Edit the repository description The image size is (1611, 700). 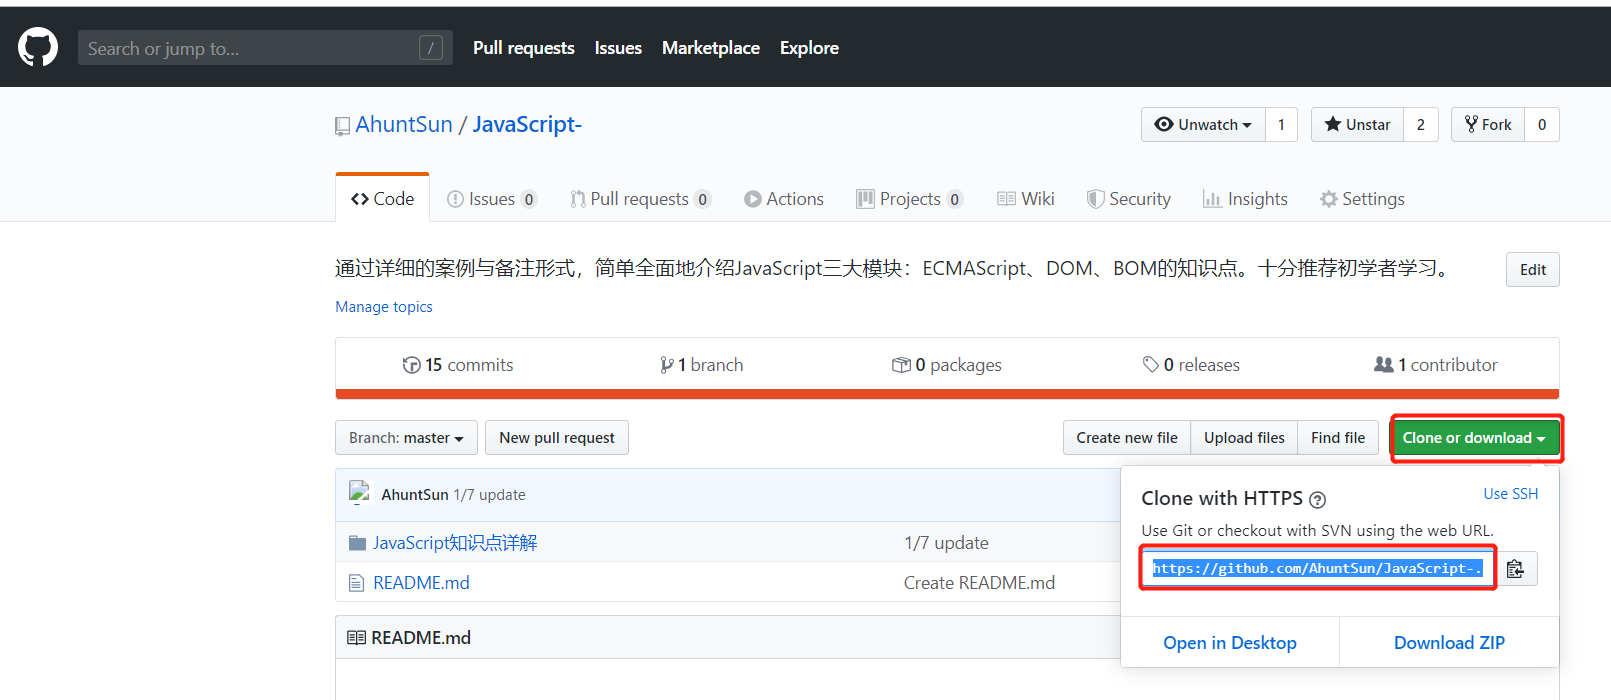[1533, 269]
